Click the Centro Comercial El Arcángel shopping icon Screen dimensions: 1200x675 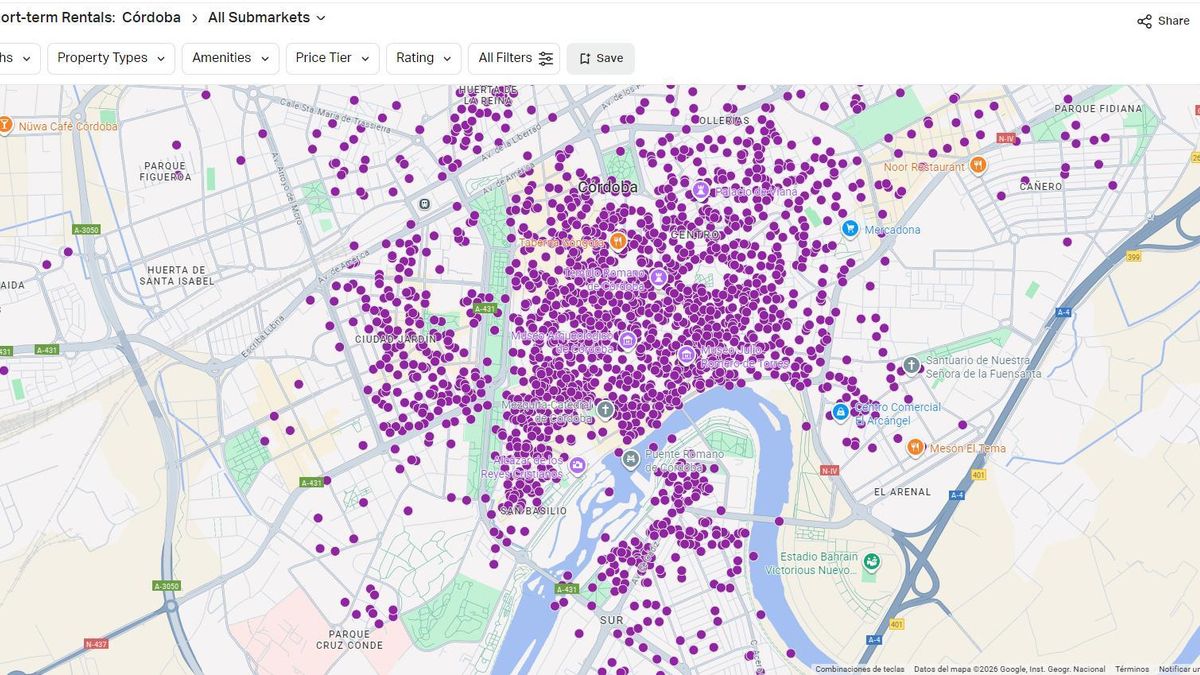[840, 411]
